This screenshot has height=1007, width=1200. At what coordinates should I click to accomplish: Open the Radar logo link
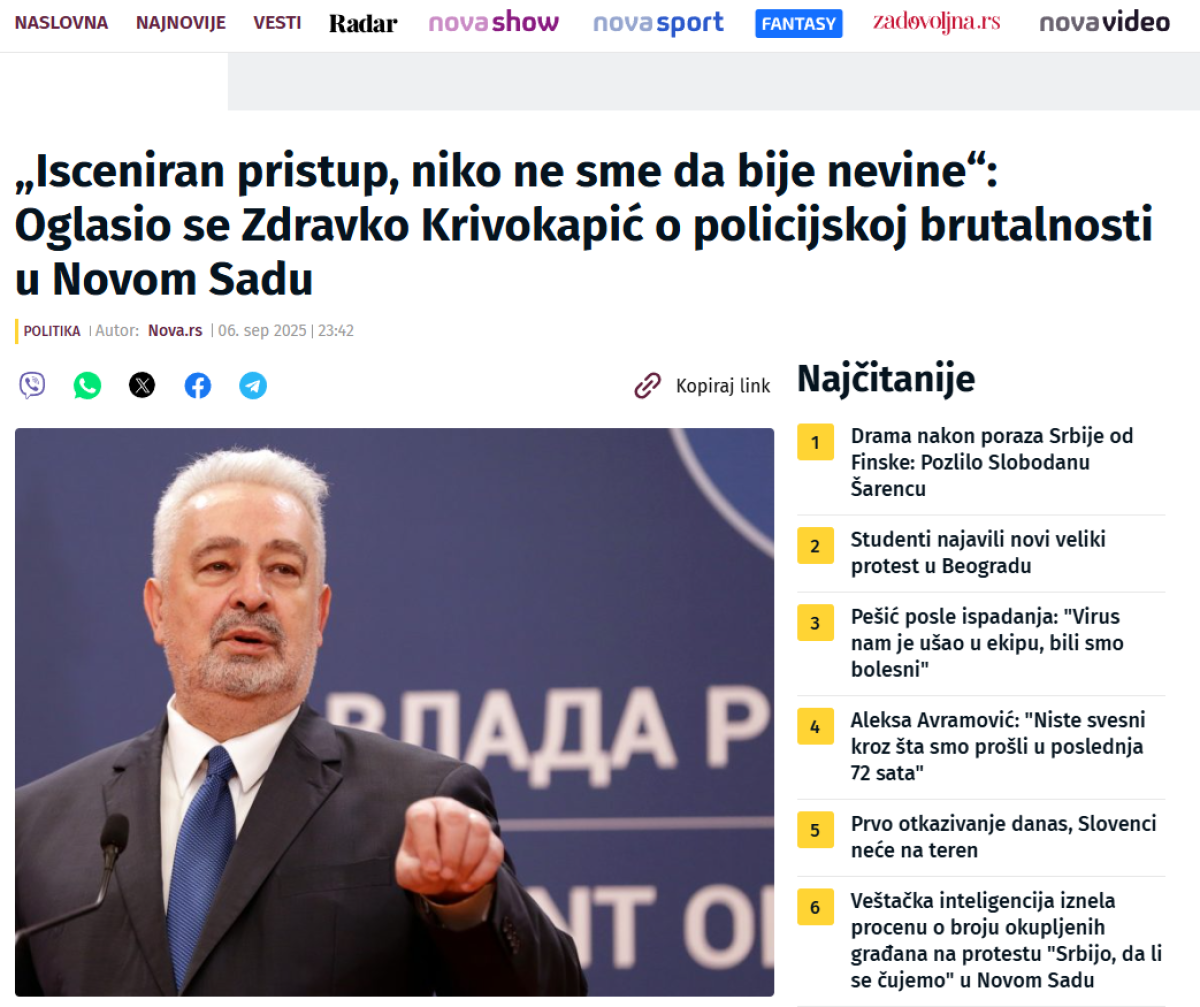coord(363,23)
